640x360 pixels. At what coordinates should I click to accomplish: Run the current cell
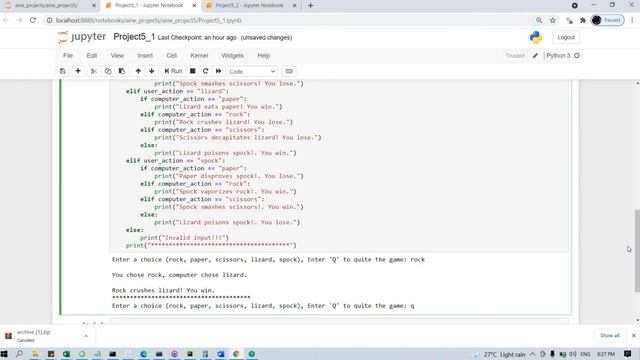pyautogui.click(x=173, y=71)
